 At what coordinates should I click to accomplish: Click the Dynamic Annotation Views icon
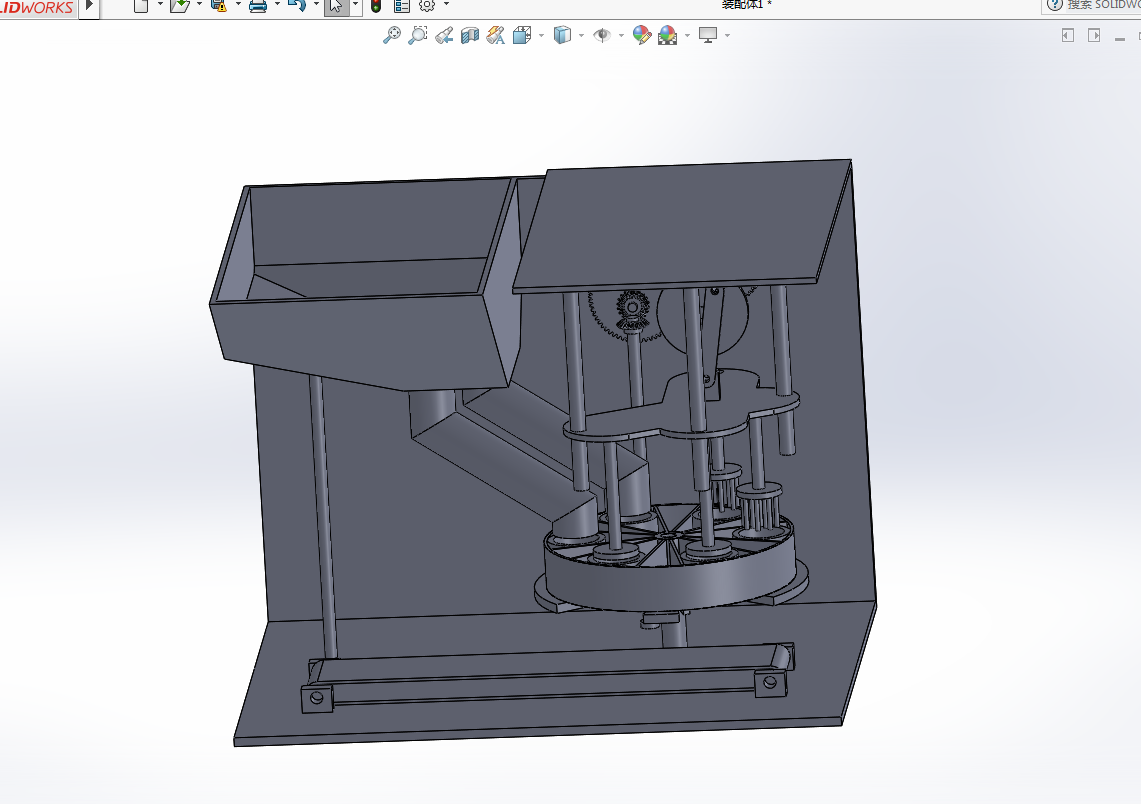pyautogui.click(x=496, y=35)
